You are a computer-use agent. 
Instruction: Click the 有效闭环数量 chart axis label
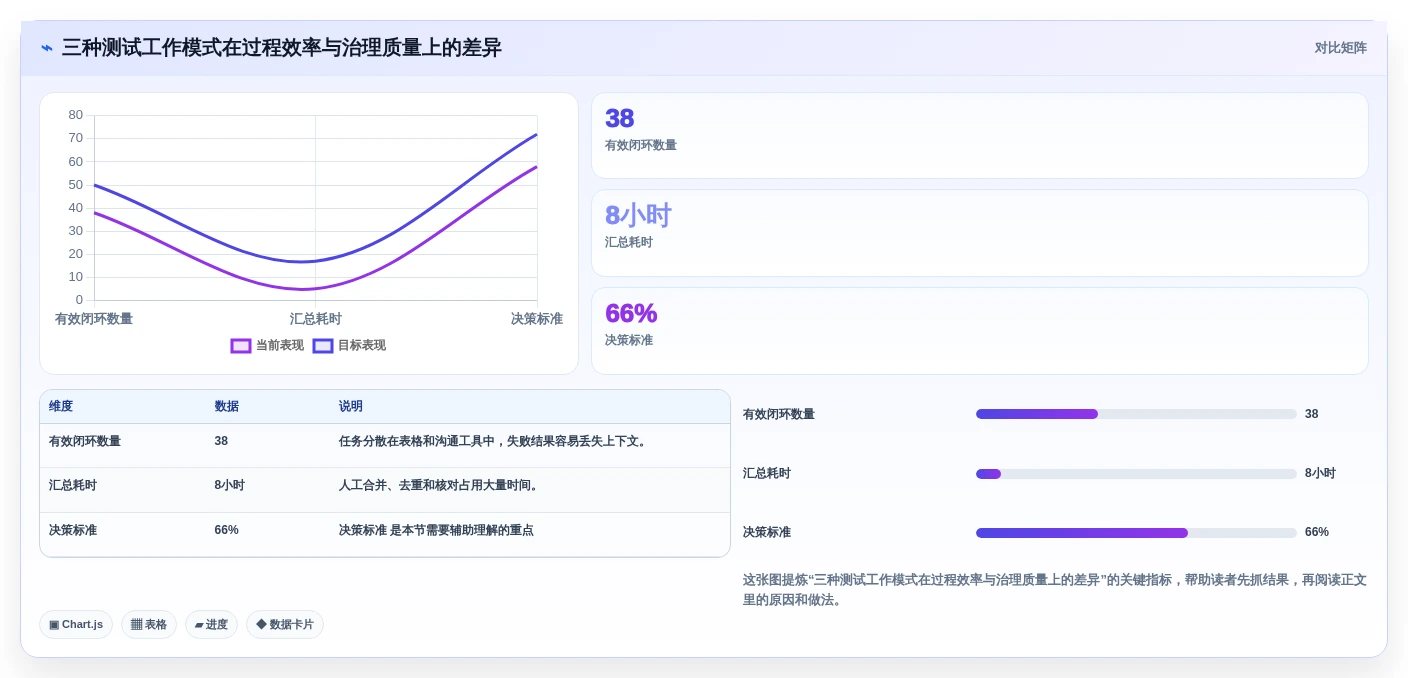94,319
